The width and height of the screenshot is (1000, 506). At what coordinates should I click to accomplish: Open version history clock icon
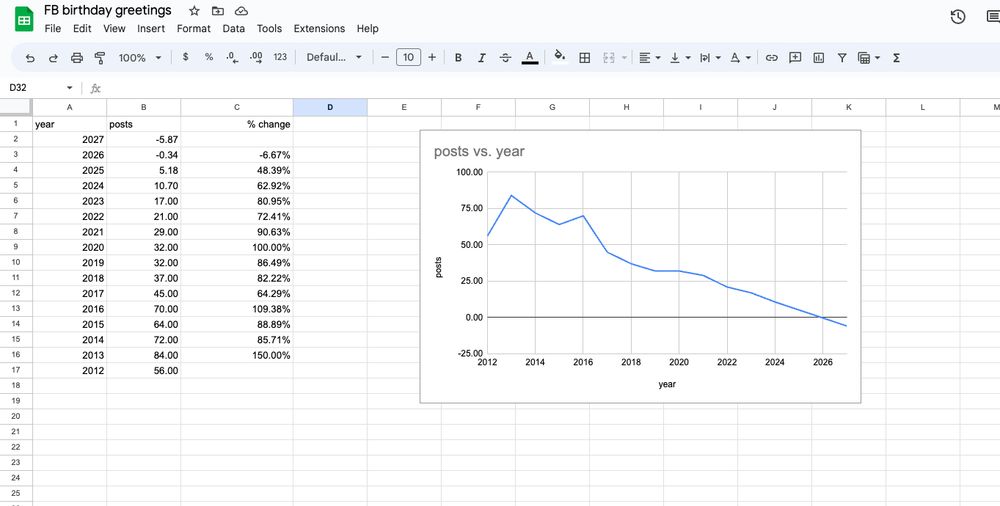pos(957,17)
